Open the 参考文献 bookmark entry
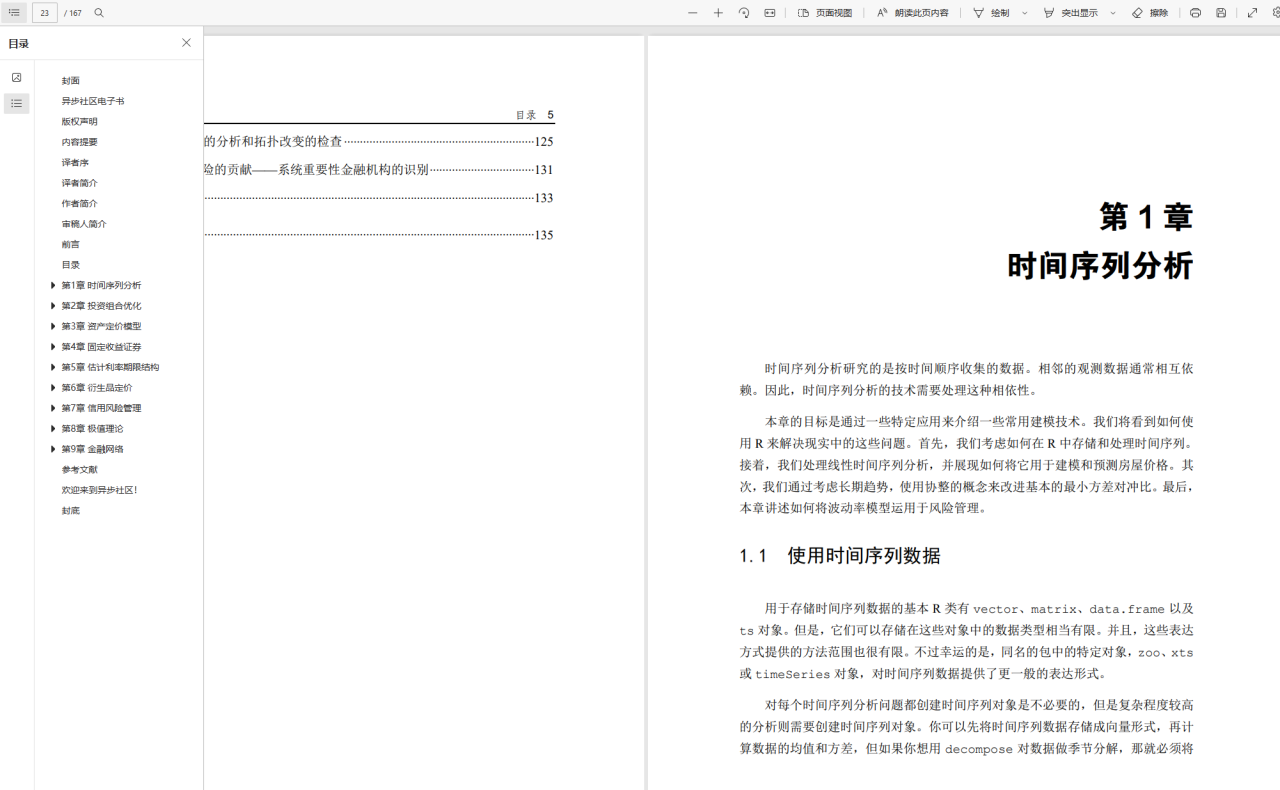This screenshot has height=790, width=1280. coord(78,469)
